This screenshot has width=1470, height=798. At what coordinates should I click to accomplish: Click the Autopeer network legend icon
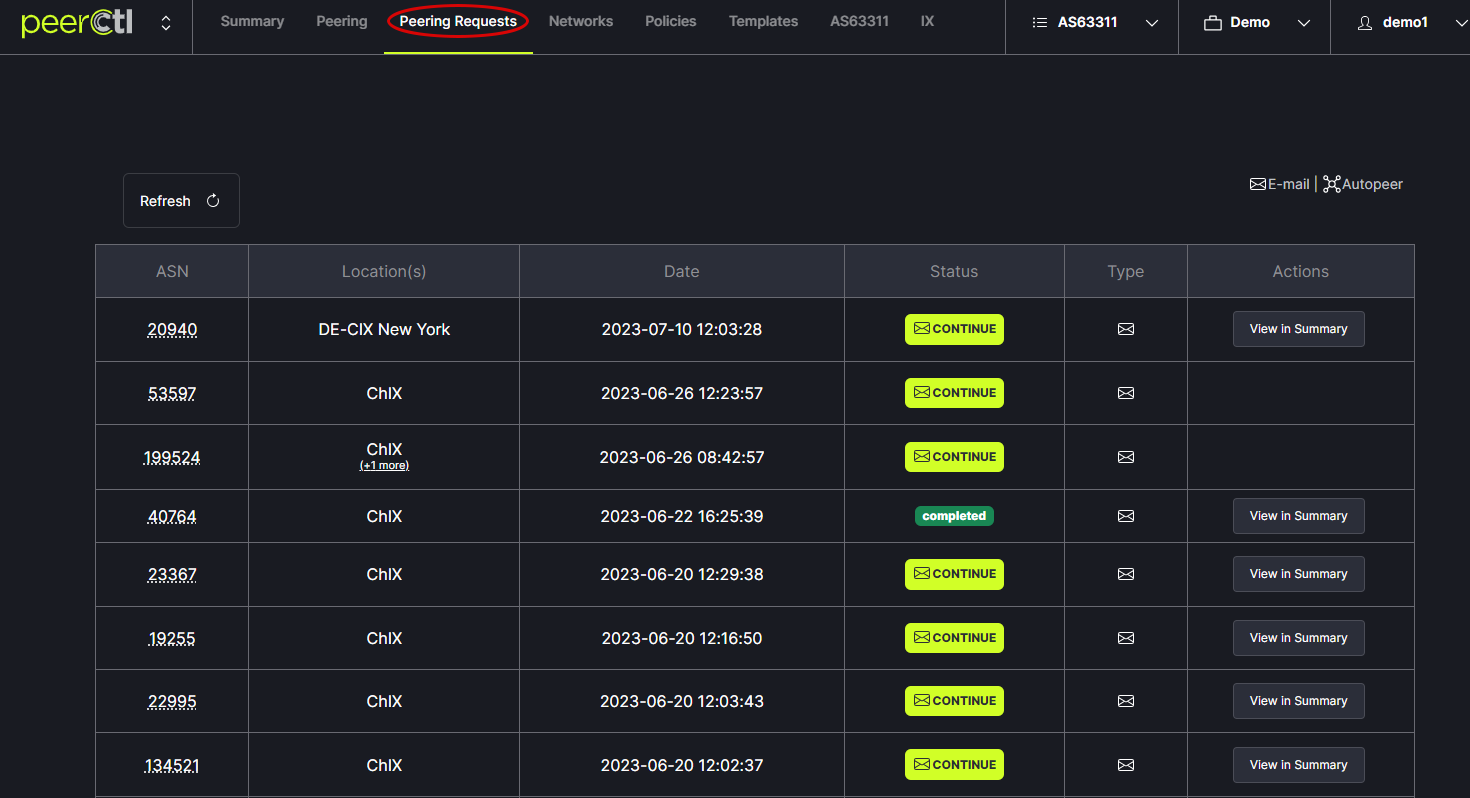pos(1331,184)
